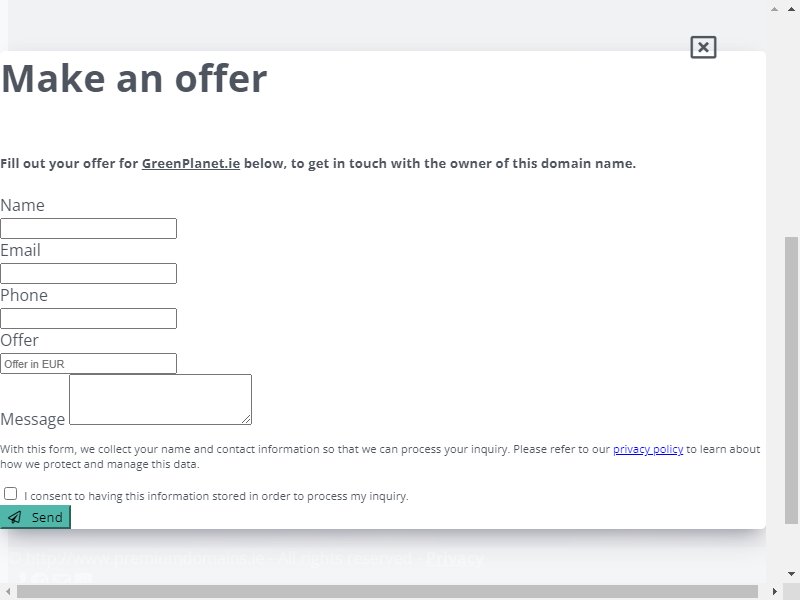Viewport: 800px width, 600px height.
Task: Focus the Name text field
Action: click(88, 229)
